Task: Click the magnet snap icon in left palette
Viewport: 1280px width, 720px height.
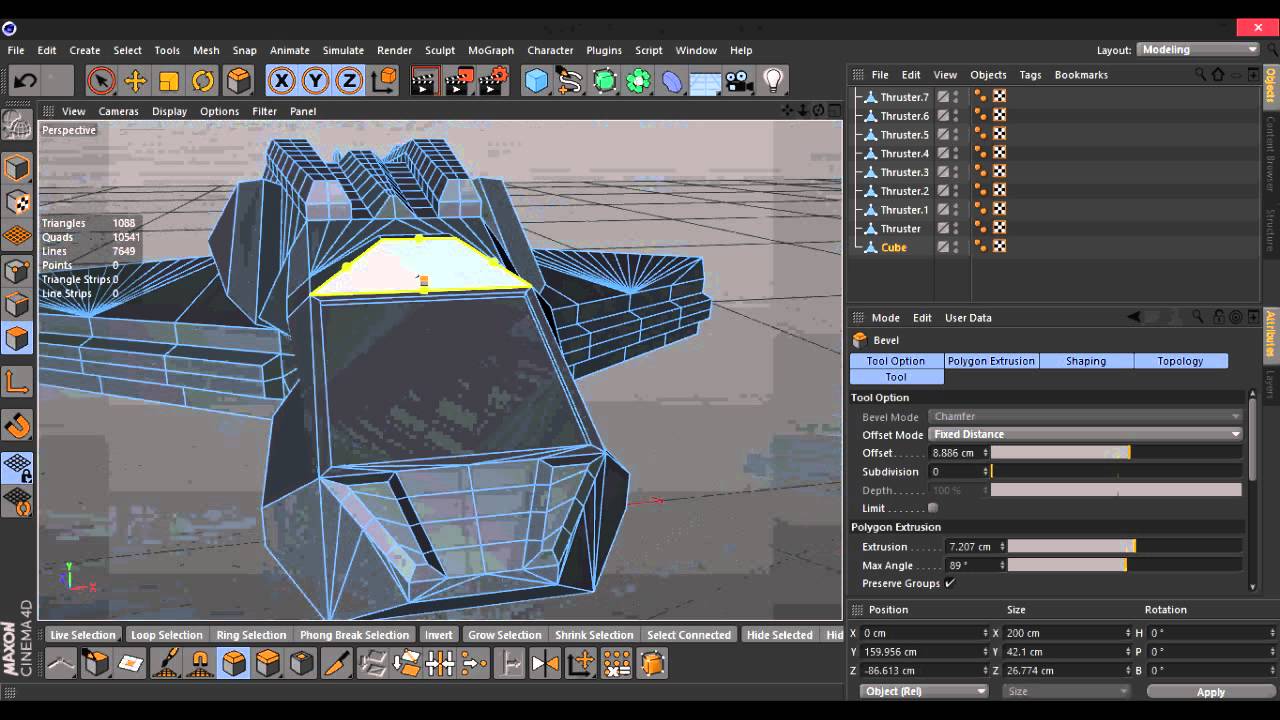Action: [18, 426]
